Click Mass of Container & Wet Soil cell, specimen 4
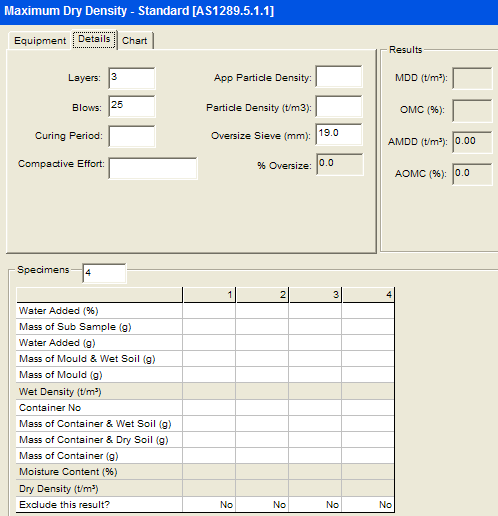The image size is (498, 516). coord(368,423)
